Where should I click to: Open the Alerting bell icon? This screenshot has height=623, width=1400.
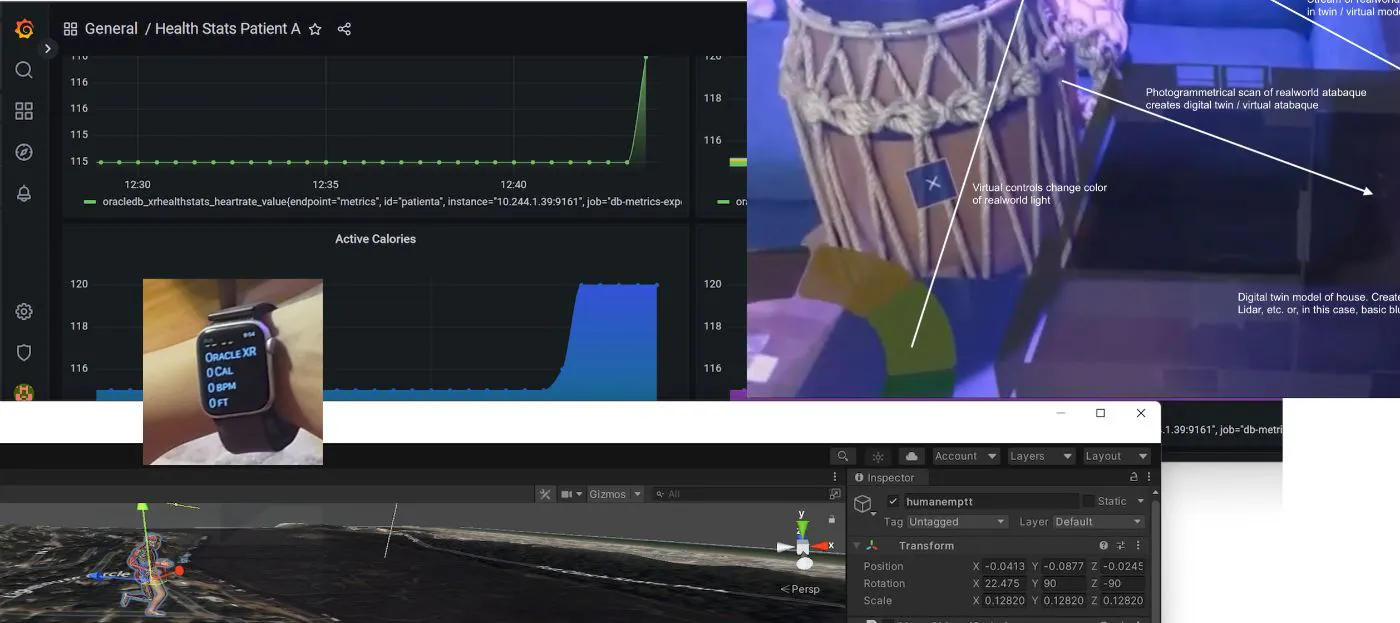pos(24,194)
